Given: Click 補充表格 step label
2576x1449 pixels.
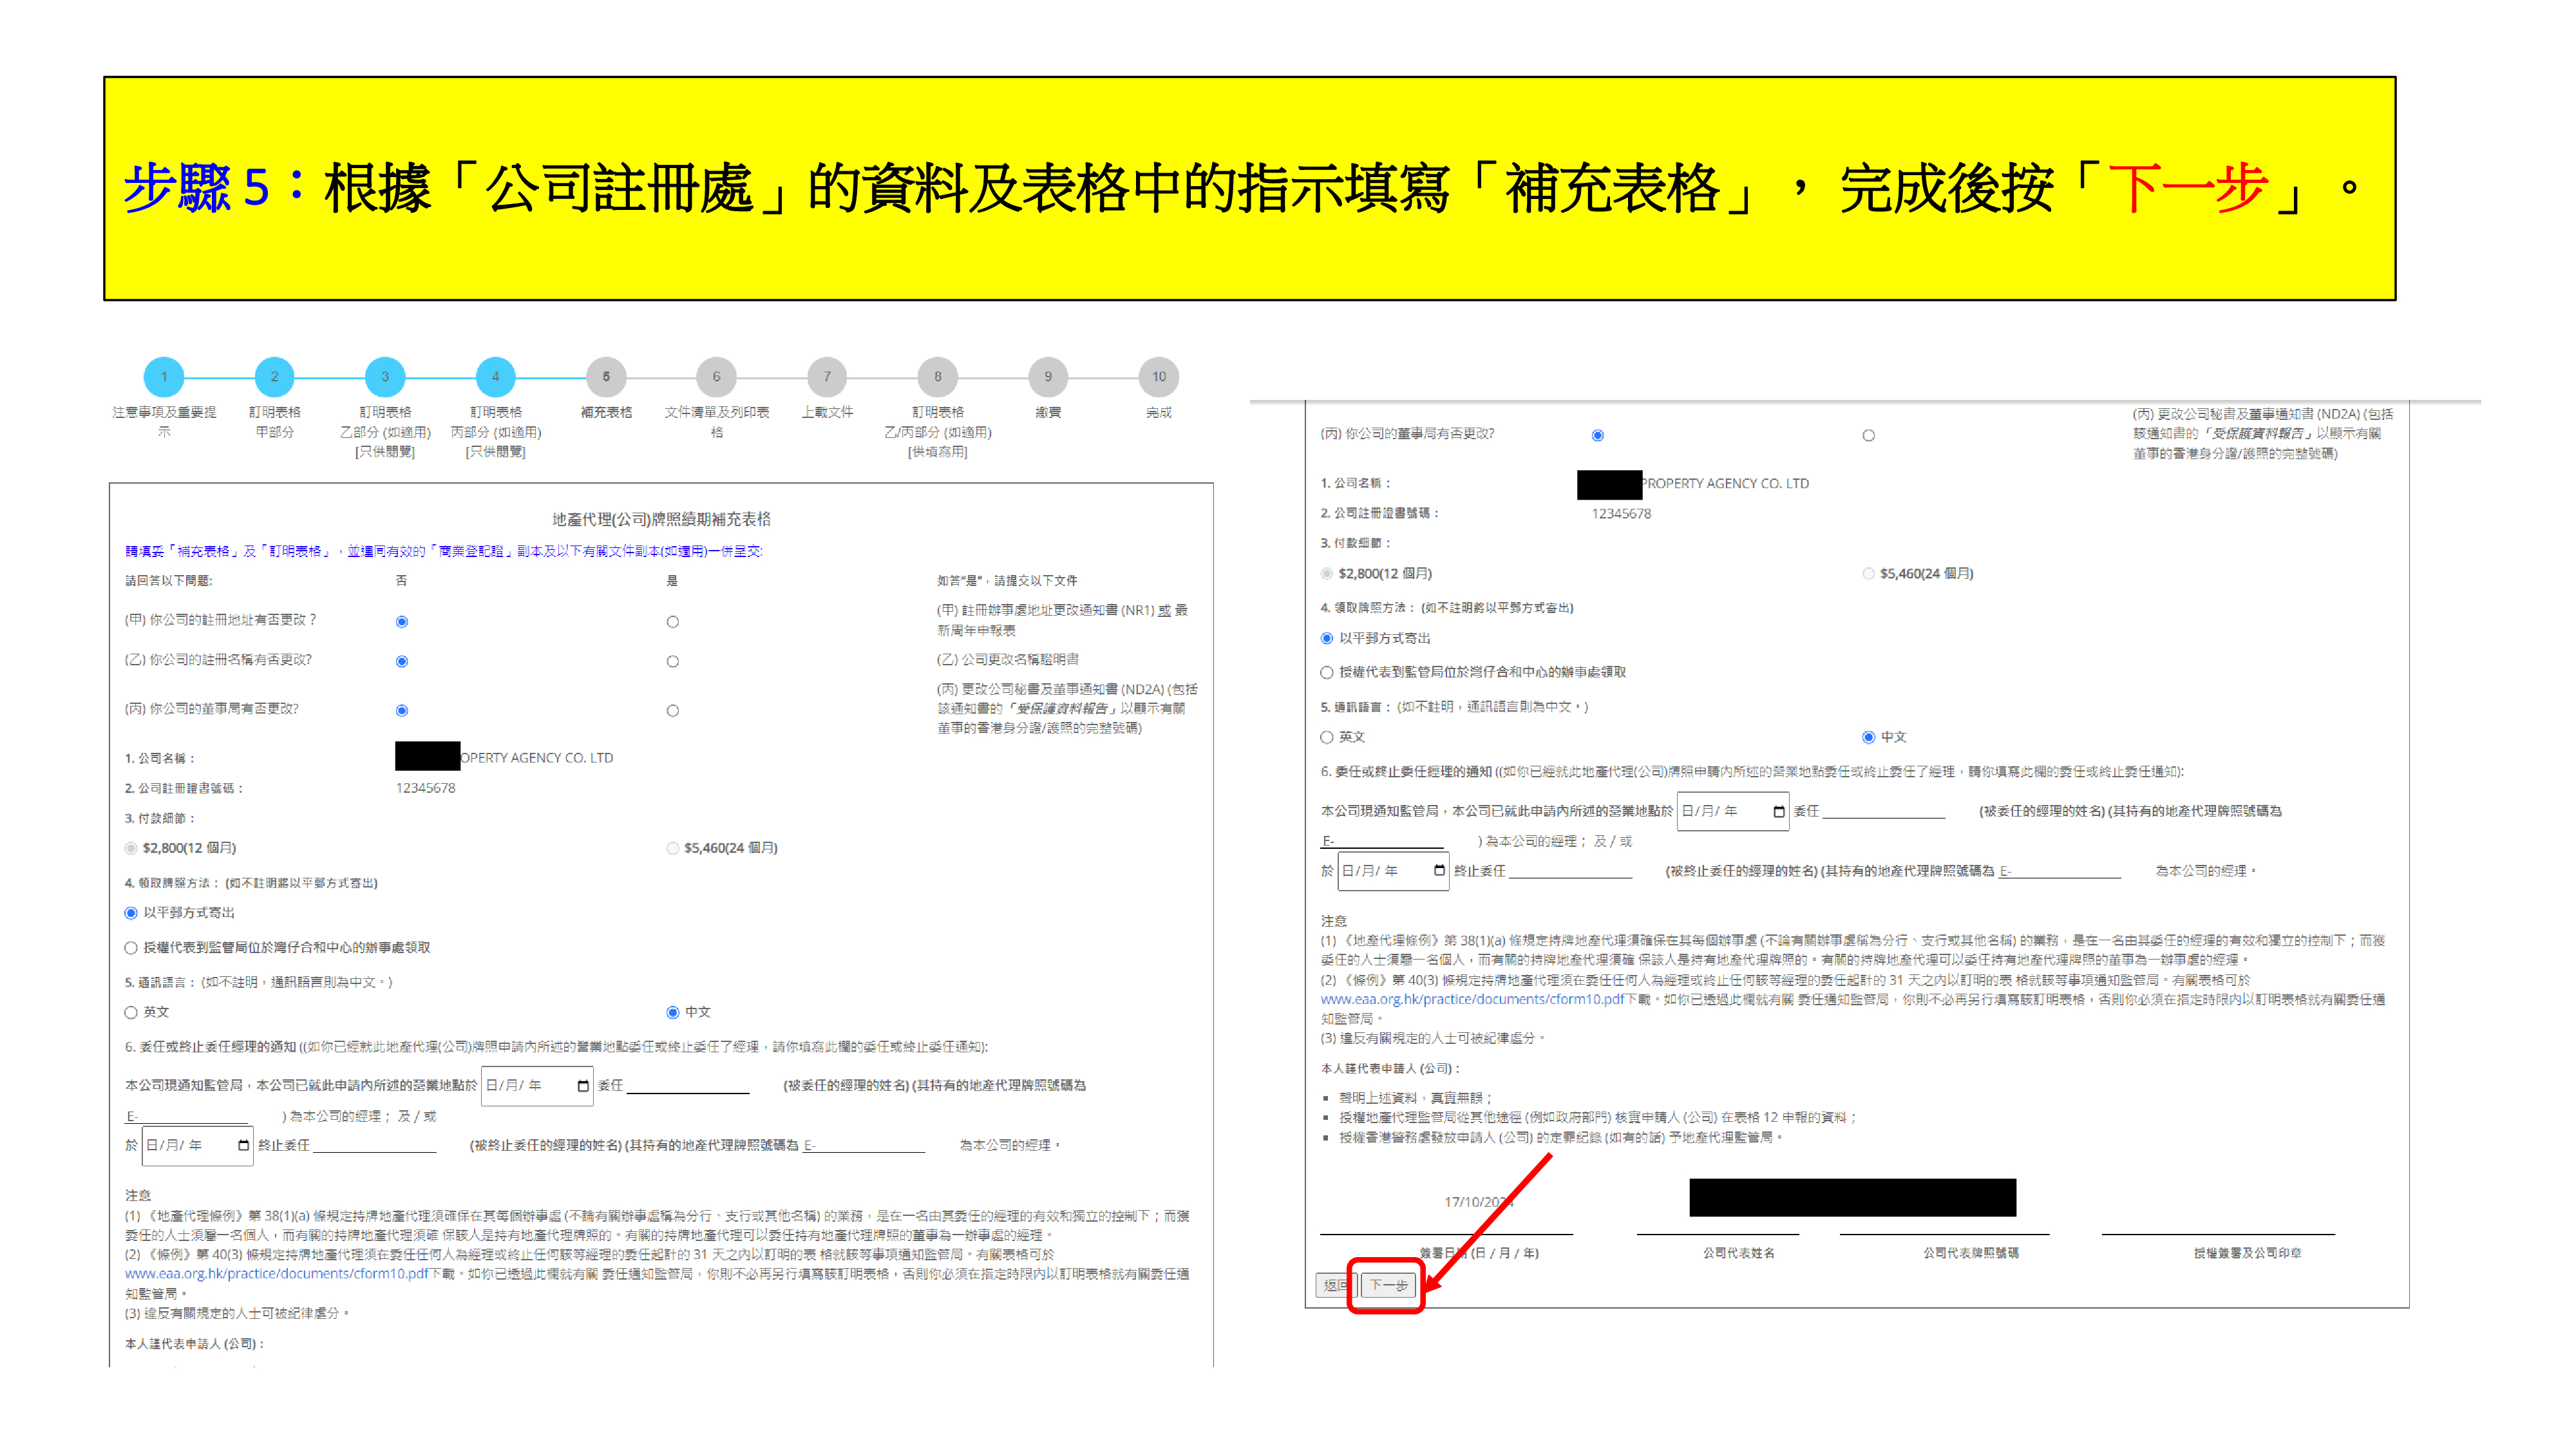Looking at the screenshot, I should coord(606,412).
